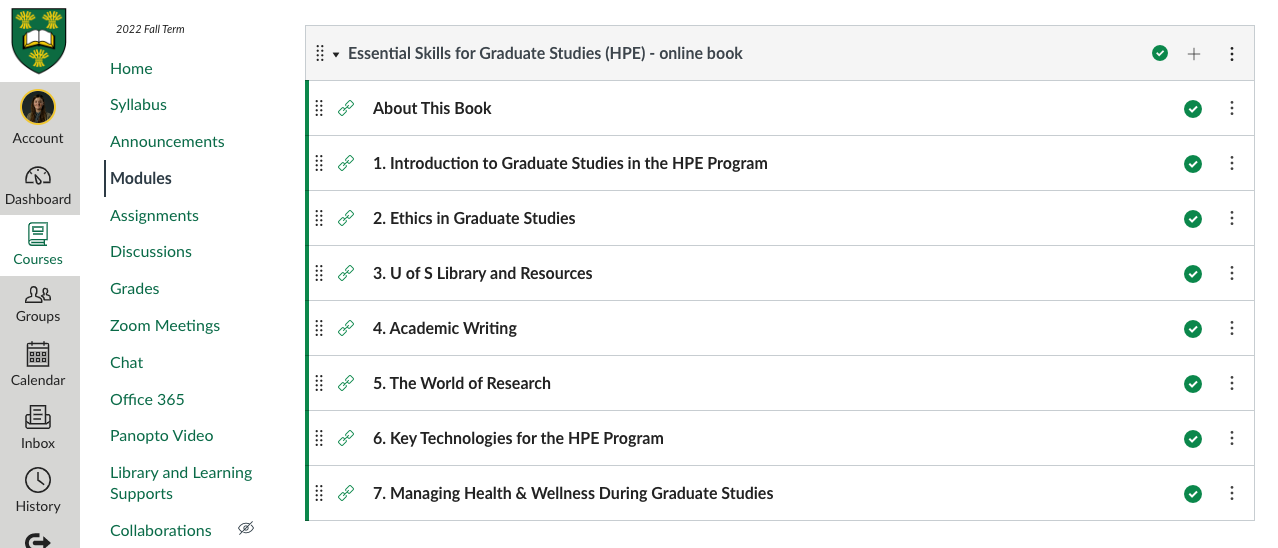Click the Calendar icon in global navigation
1278x548 pixels.
click(x=38, y=354)
